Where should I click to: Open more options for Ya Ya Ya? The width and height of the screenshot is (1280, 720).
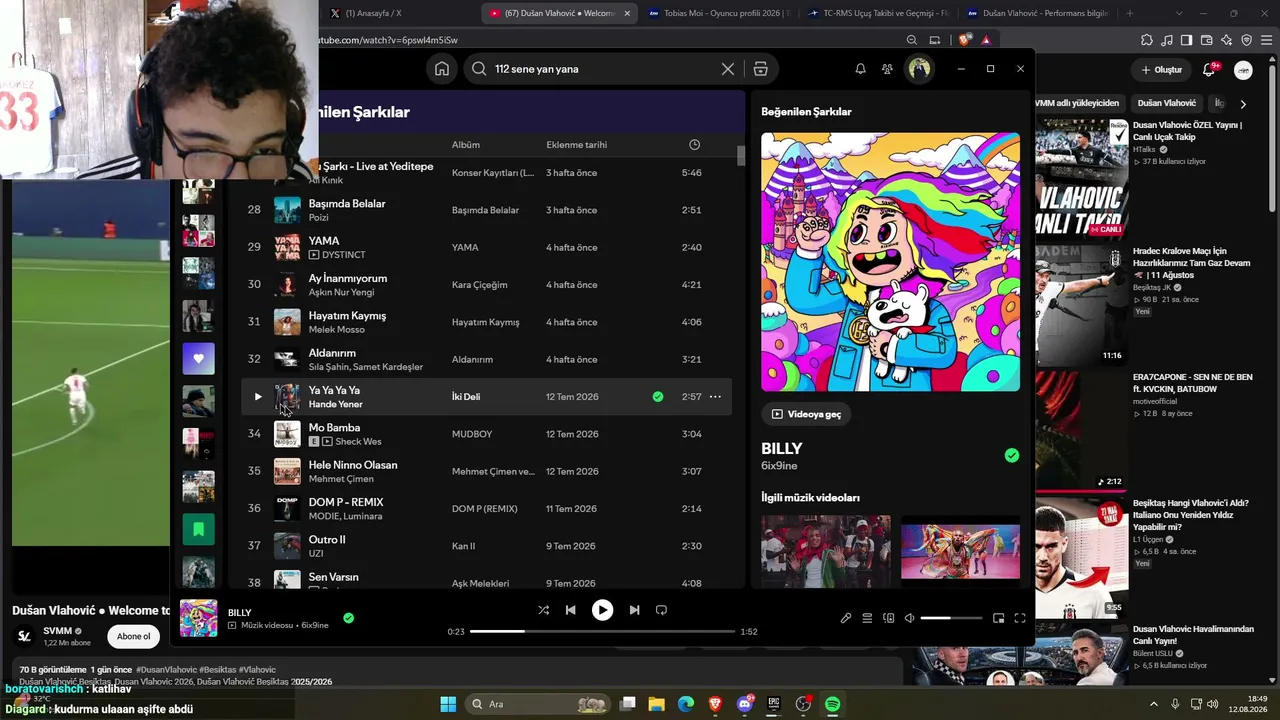(x=715, y=397)
